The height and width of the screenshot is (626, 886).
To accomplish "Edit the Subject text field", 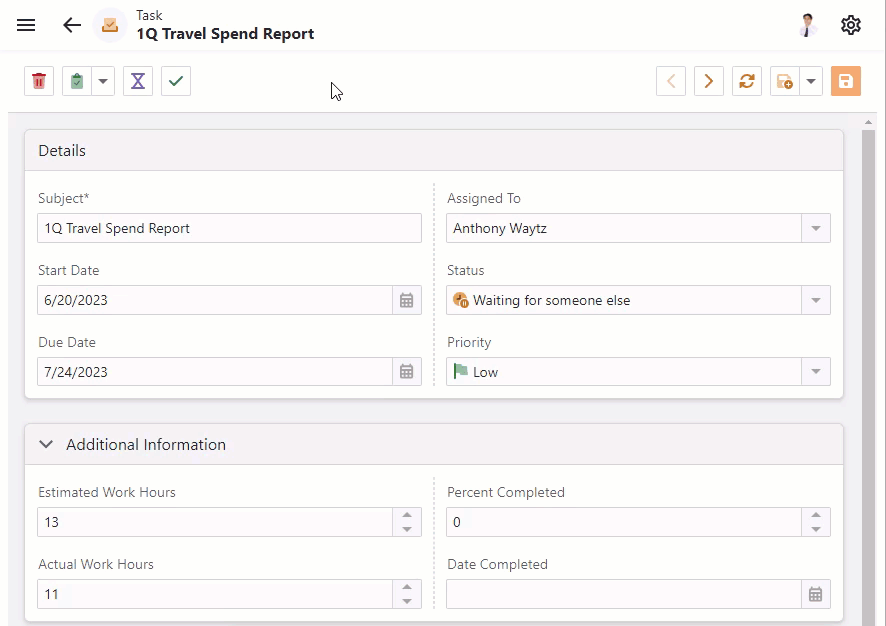I will pyautogui.click(x=229, y=228).
